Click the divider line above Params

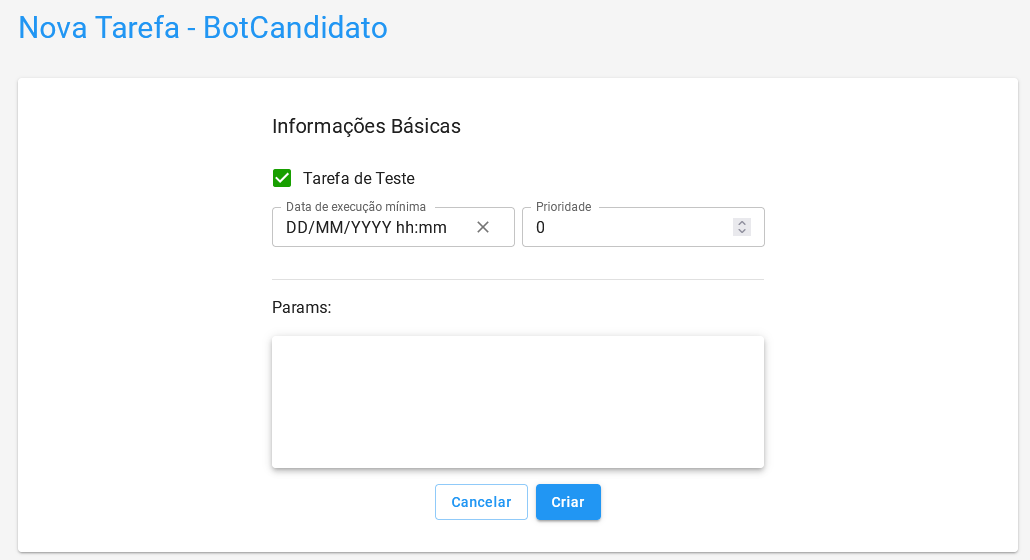coord(518,280)
